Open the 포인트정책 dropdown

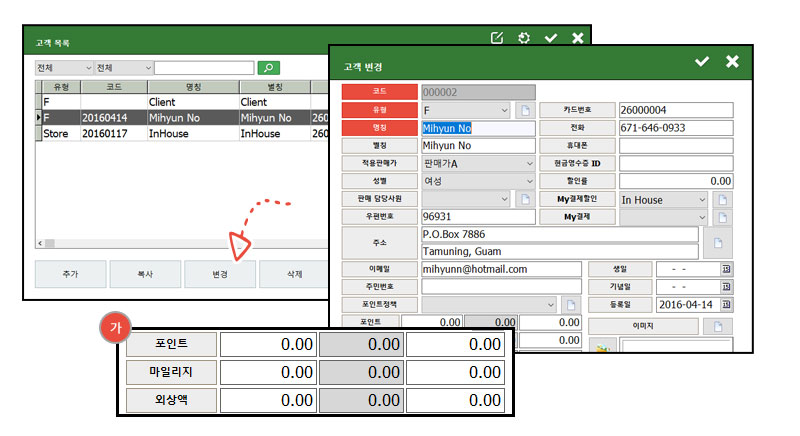489,305
